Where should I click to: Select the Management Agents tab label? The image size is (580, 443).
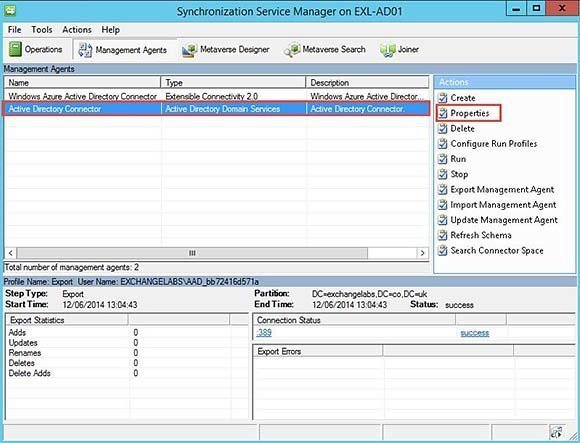click(x=131, y=50)
